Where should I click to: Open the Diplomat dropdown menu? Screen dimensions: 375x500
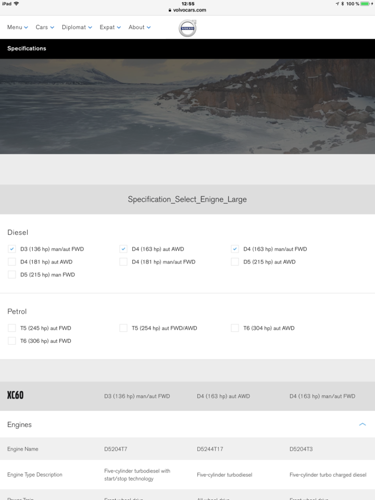click(x=77, y=27)
